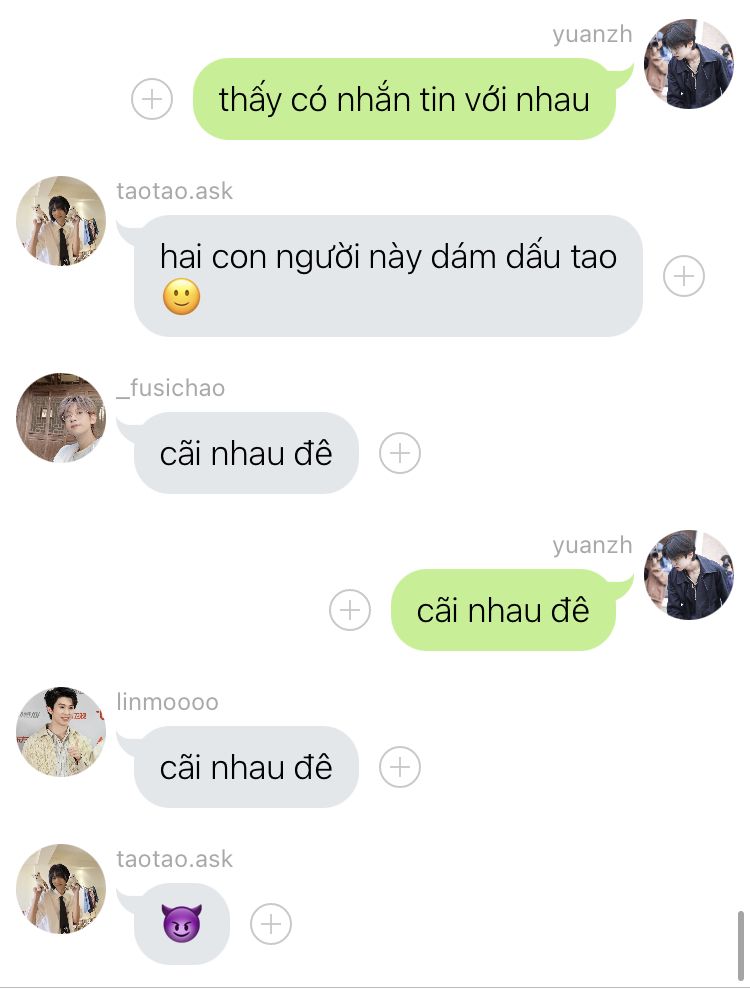750x990 pixels.
Task: Open yuanzh's top avatar photo
Action: [x=689, y=64]
